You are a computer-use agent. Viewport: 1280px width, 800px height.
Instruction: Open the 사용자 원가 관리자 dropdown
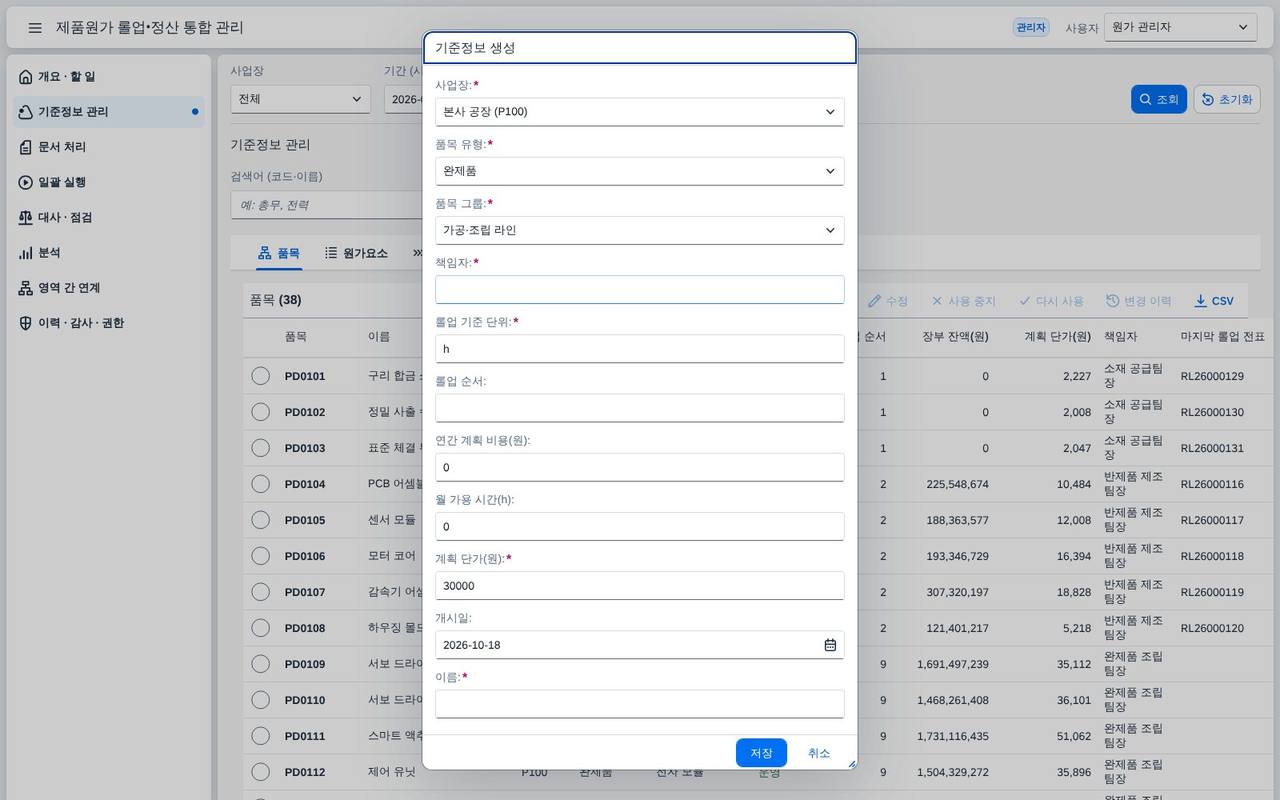pos(1181,28)
